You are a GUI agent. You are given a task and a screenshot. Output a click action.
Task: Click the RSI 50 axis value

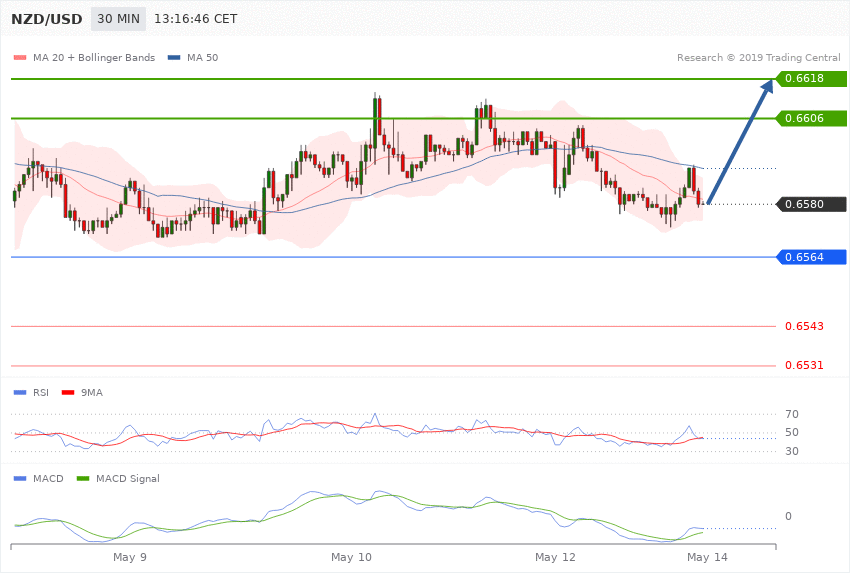[792, 432]
